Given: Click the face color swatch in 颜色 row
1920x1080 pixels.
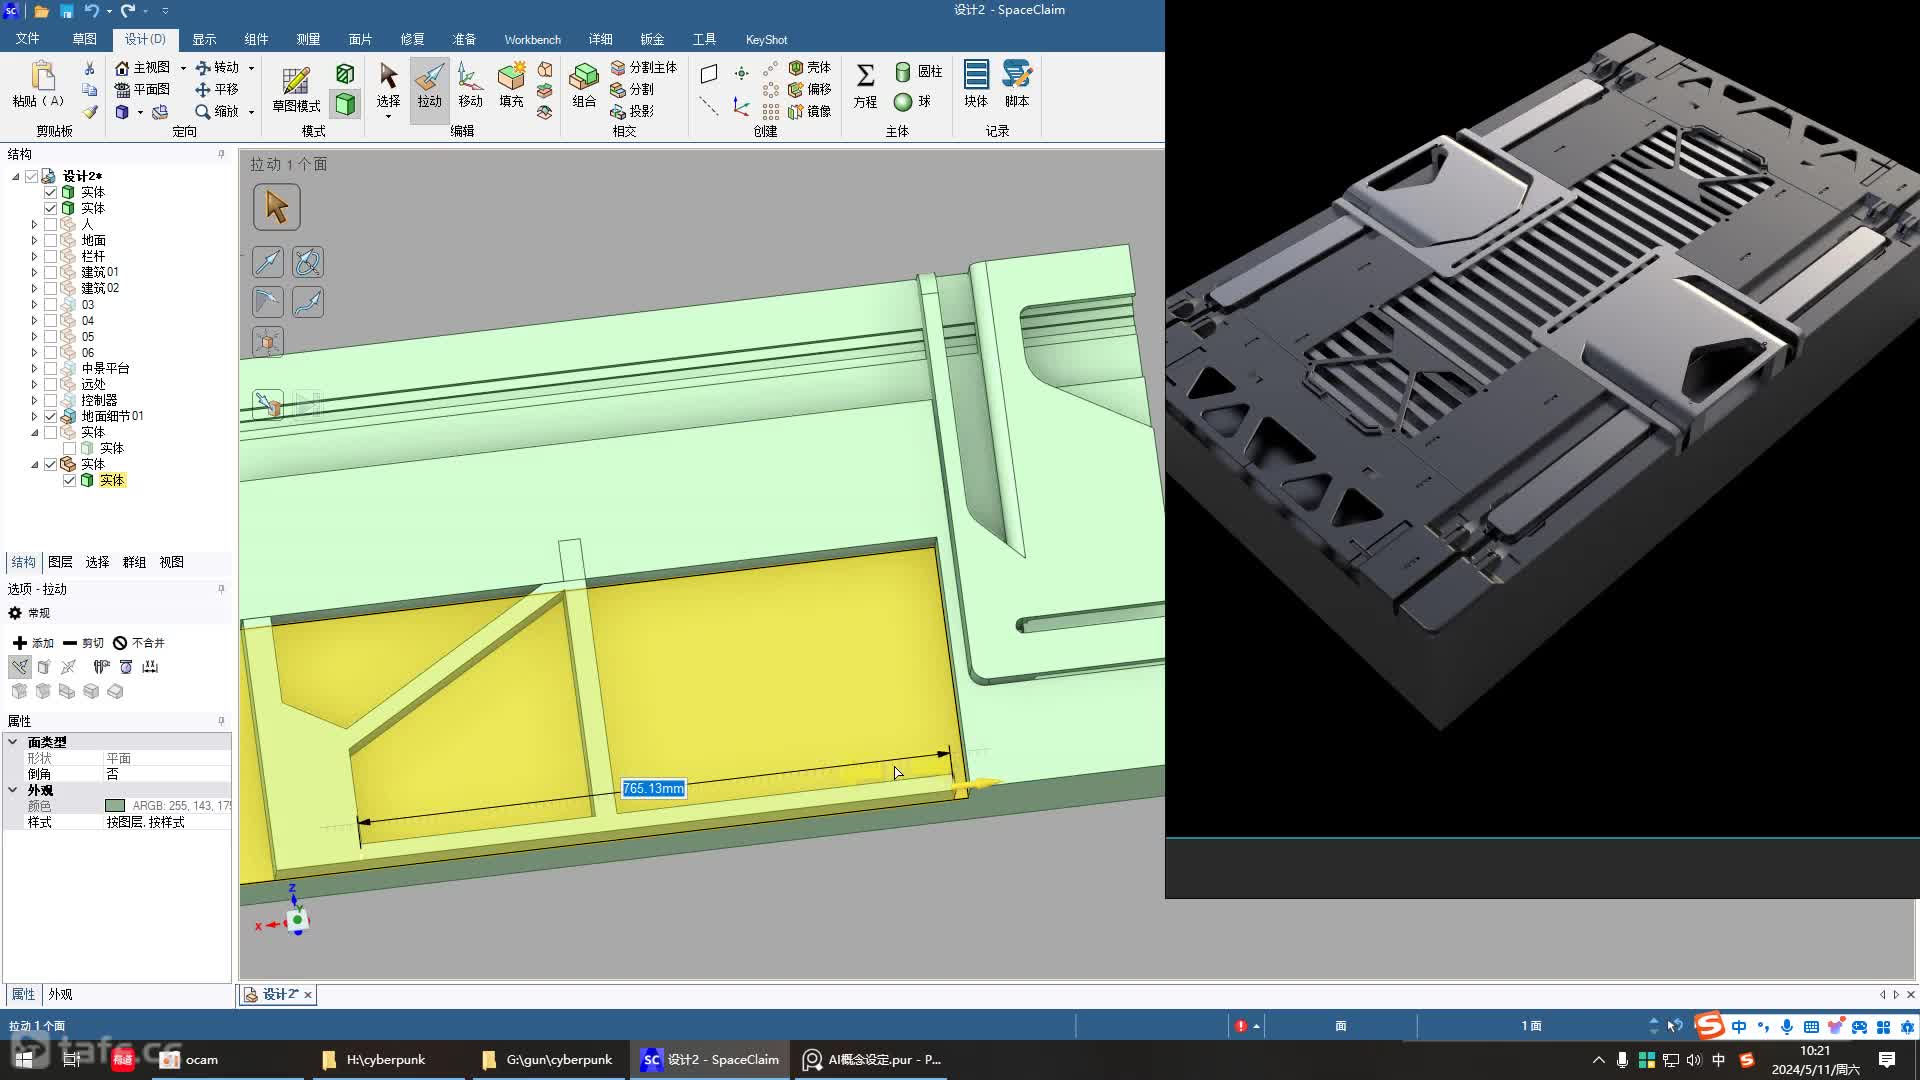Looking at the screenshot, I should pyautogui.click(x=115, y=806).
